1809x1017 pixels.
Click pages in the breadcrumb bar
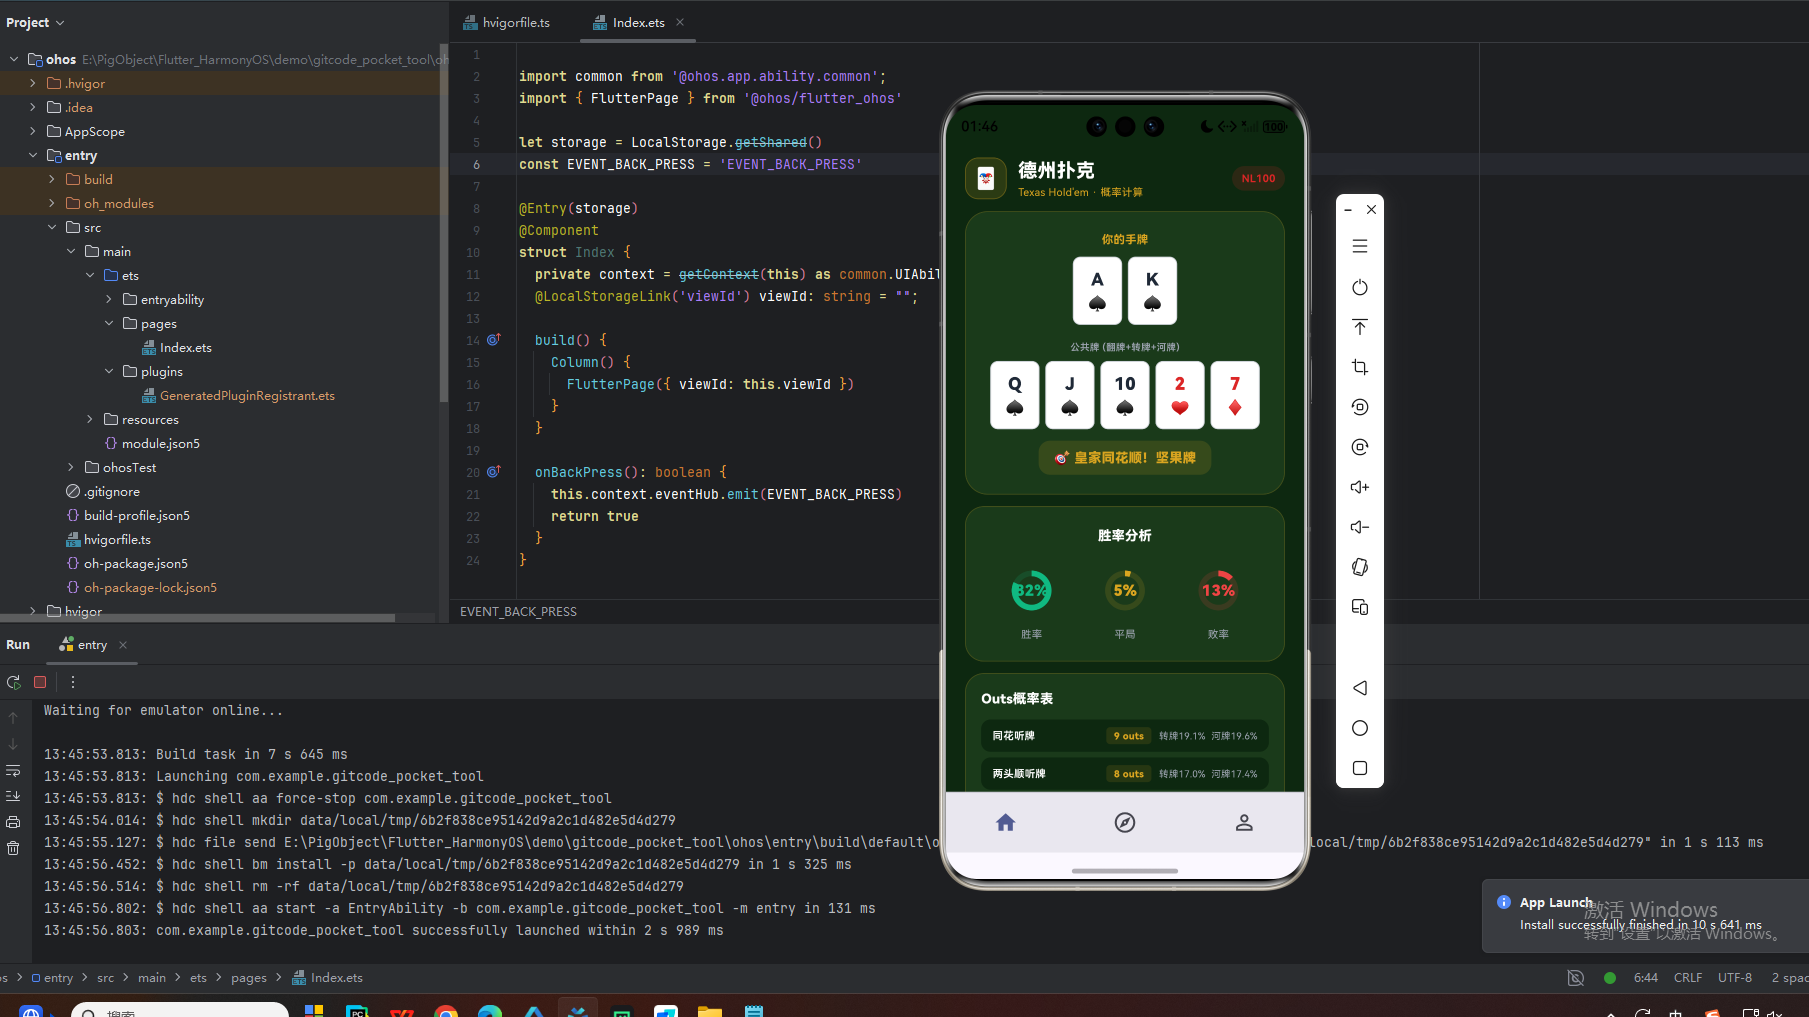249,978
